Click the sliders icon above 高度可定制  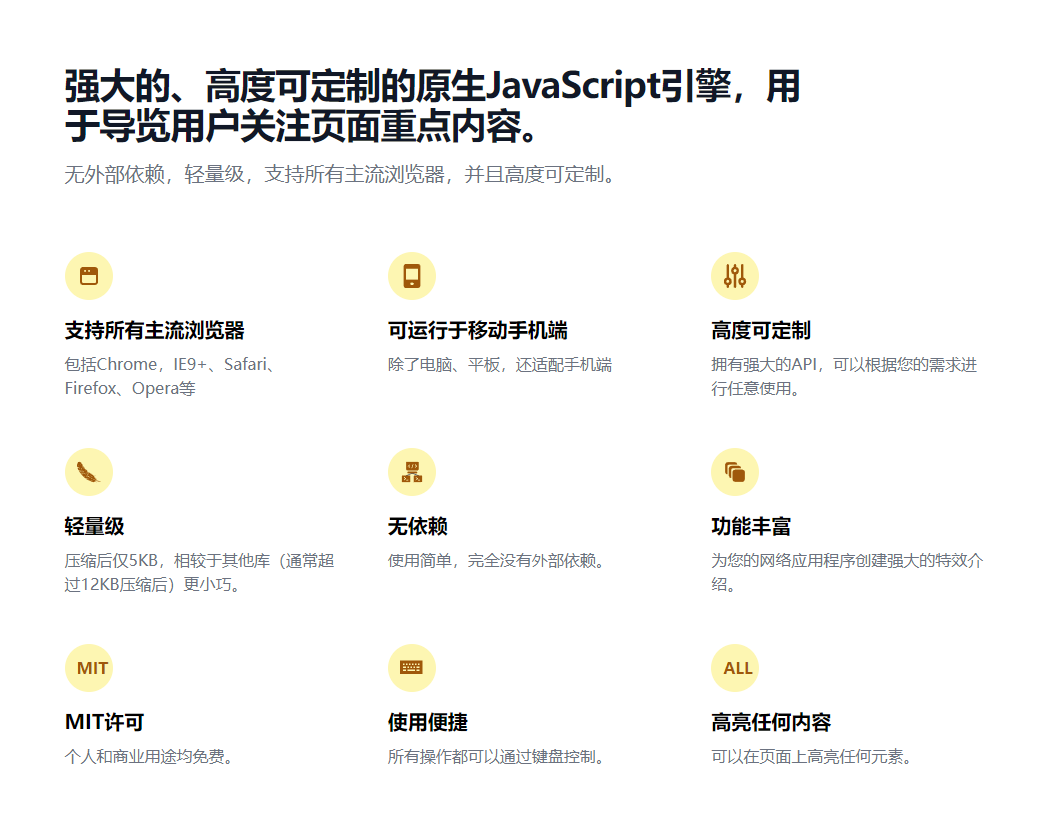tap(735, 276)
